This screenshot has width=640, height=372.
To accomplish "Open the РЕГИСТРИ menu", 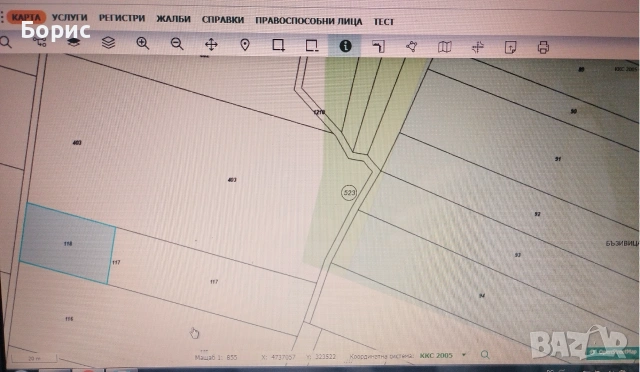I will click(122, 18).
